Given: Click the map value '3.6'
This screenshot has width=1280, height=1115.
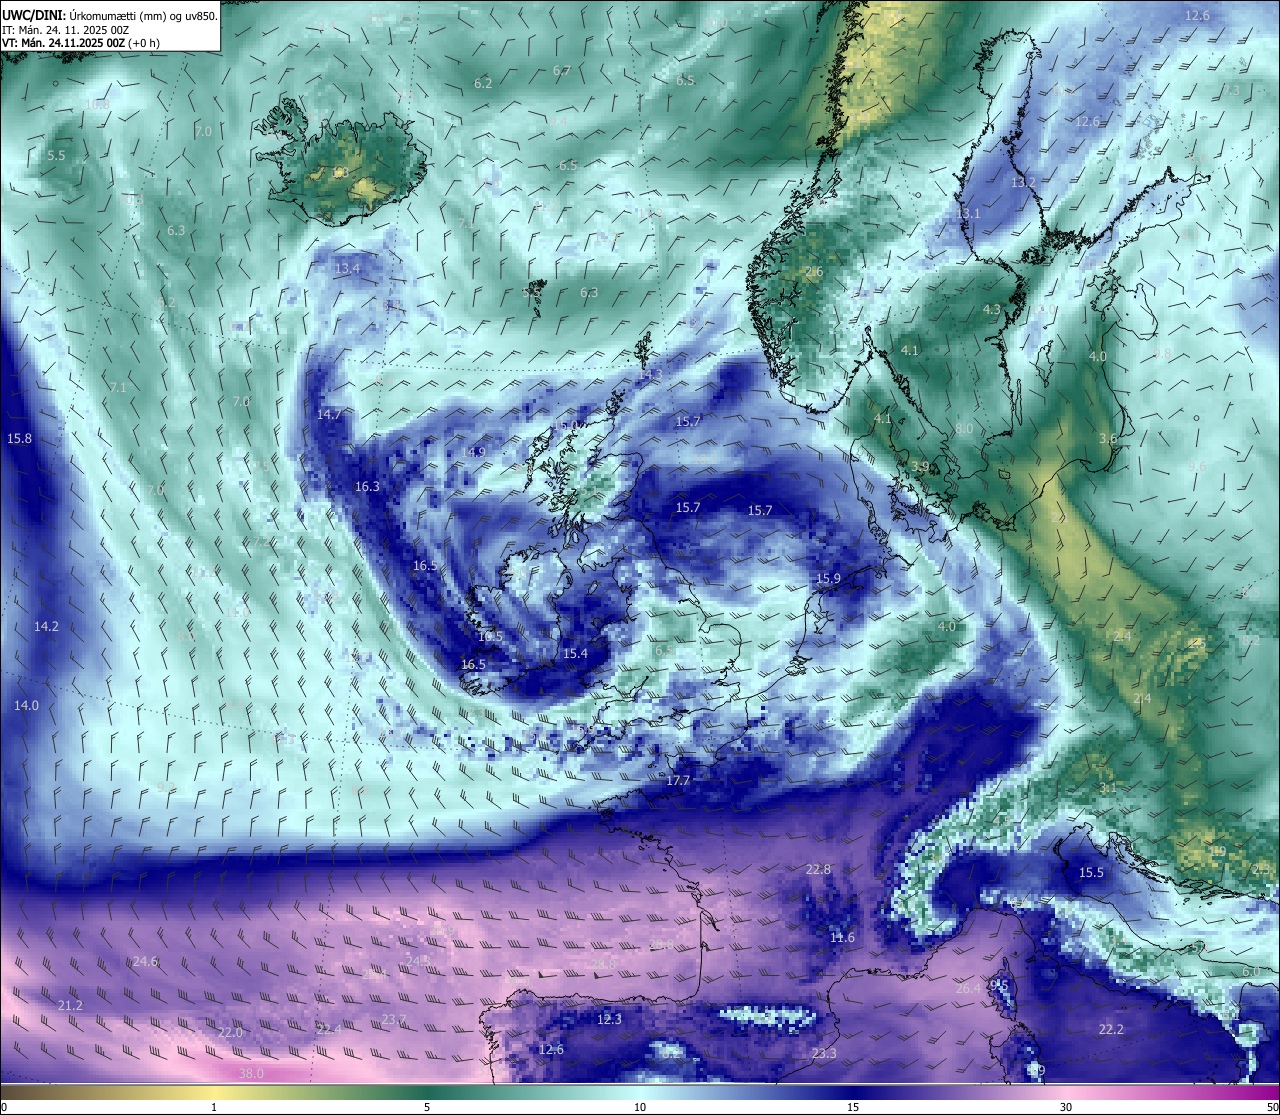Looking at the screenshot, I should (x=1108, y=439).
